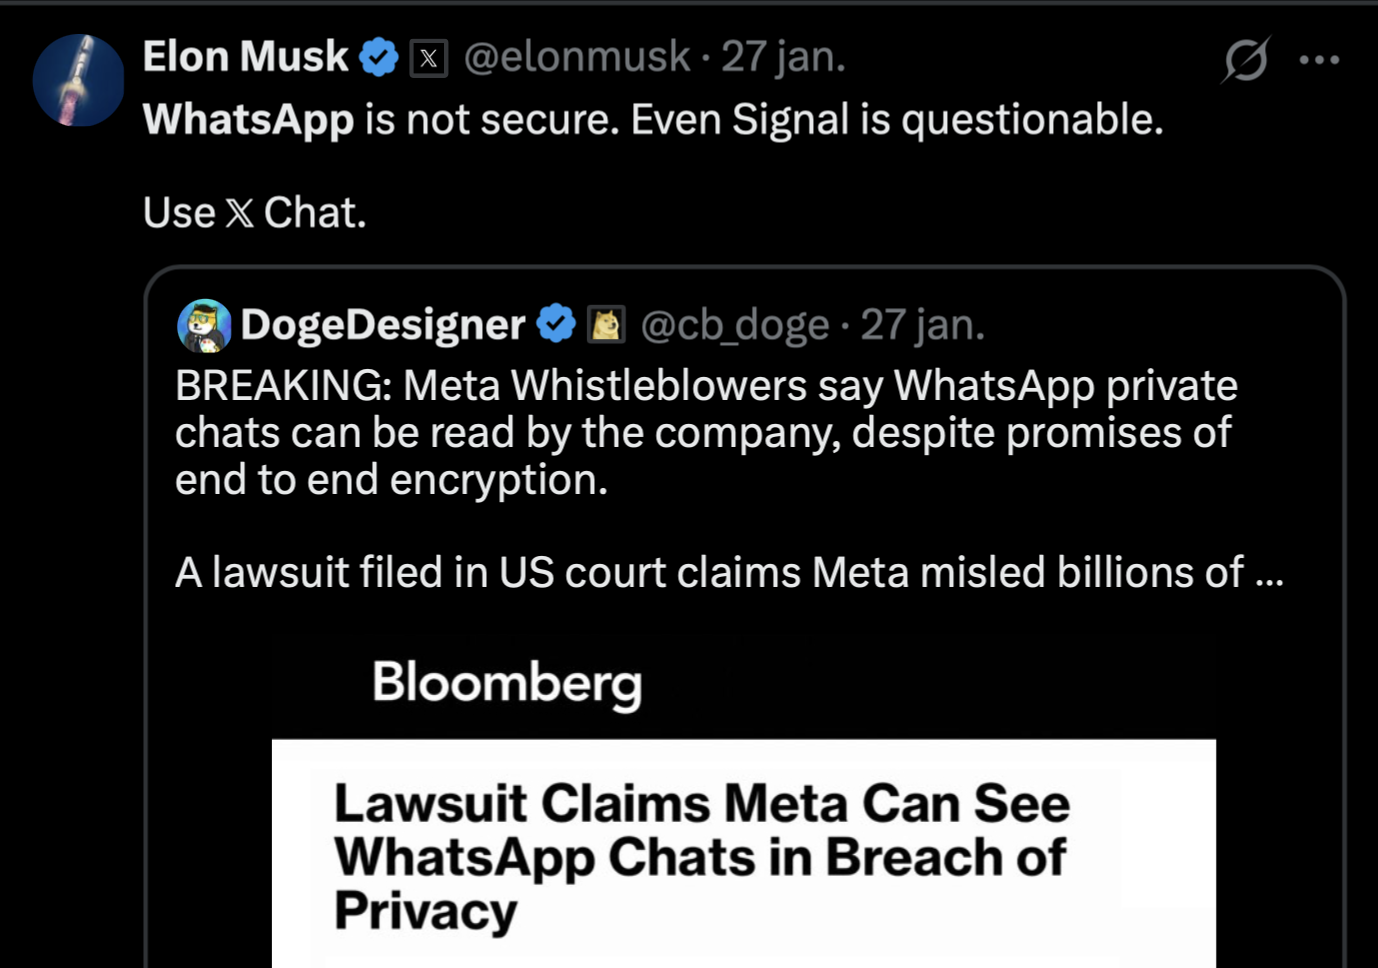Click the X affiliation badge beside Elon Musk
Viewport: 1378px width, 968px height.
428,58
